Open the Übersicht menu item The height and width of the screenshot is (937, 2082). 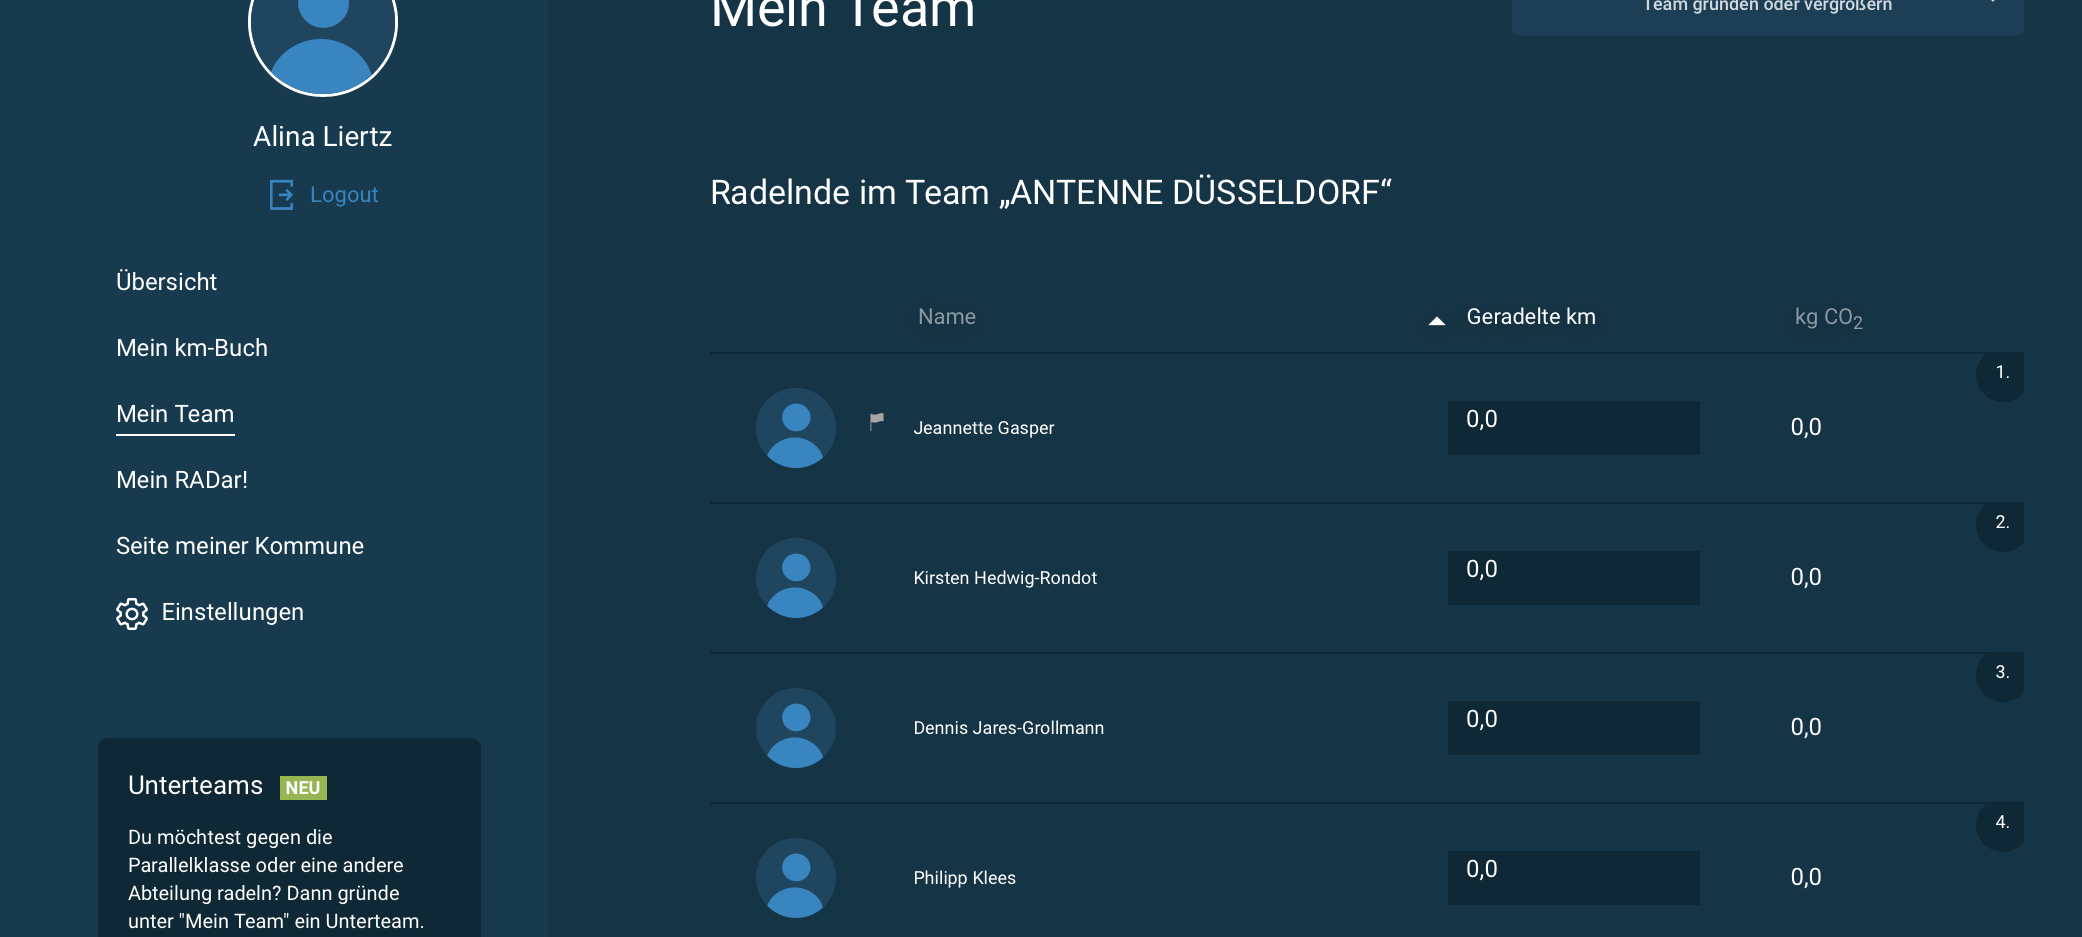(166, 282)
